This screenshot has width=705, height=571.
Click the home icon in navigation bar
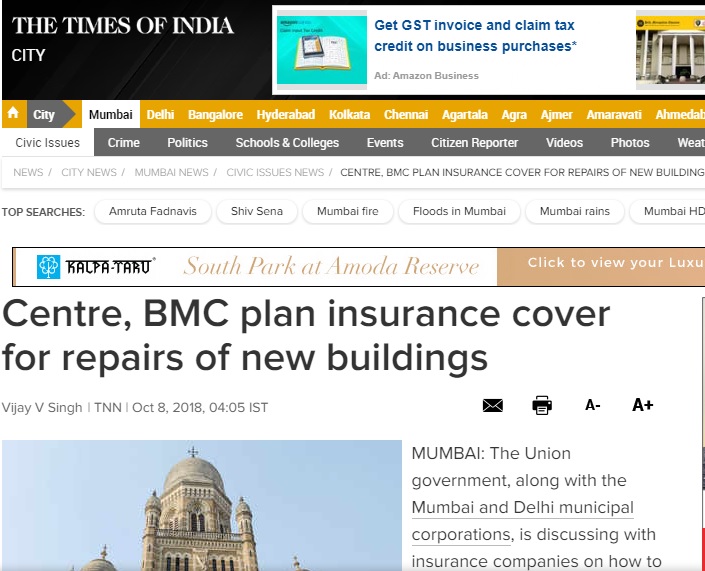(x=13, y=113)
